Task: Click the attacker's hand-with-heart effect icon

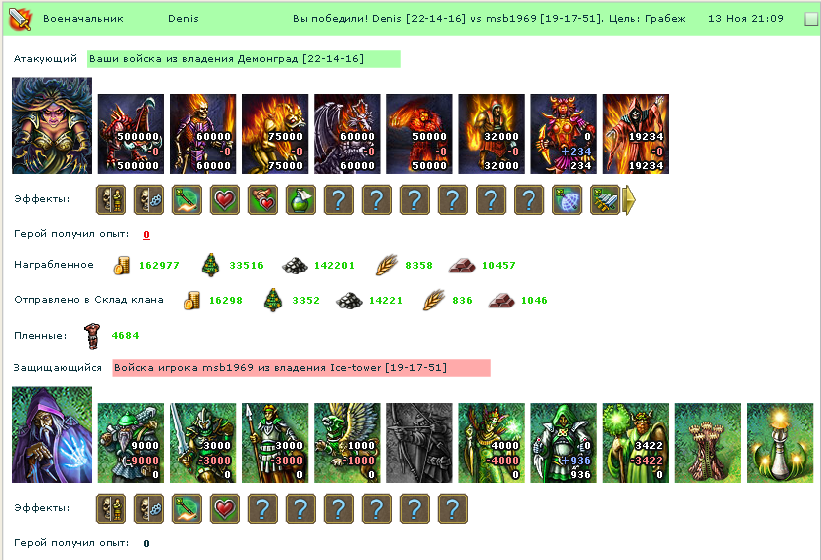Action: [263, 200]
